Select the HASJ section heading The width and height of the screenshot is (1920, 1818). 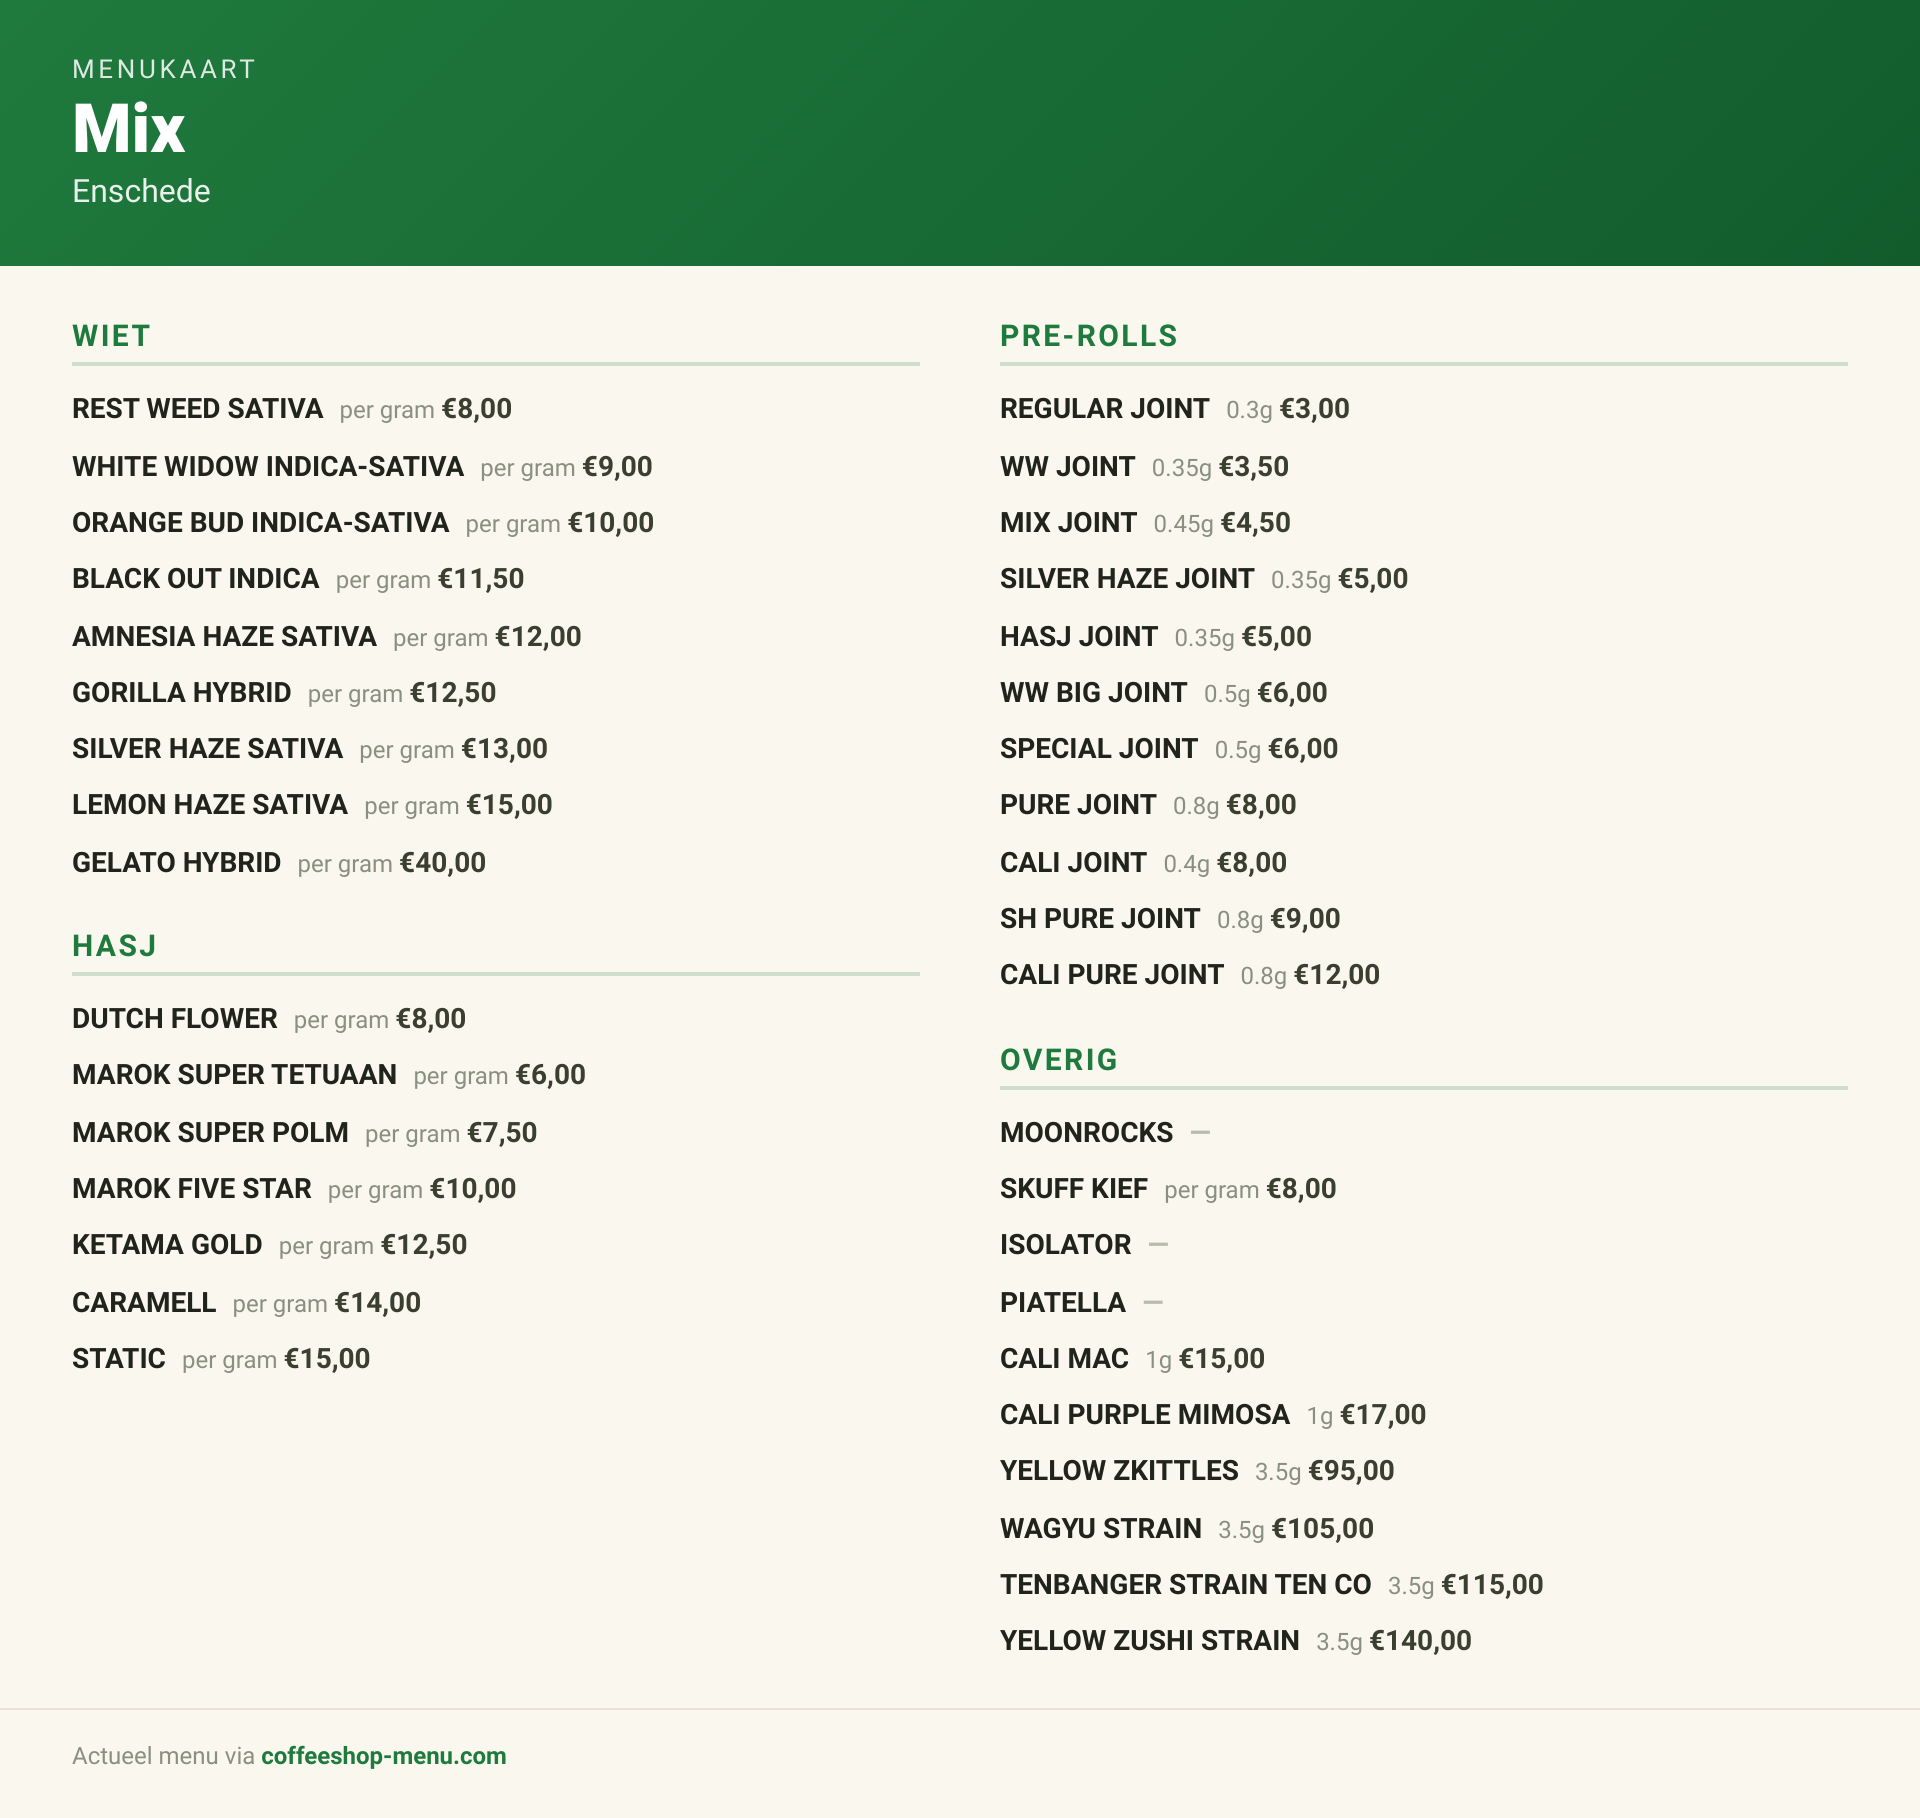click(114, 946)
